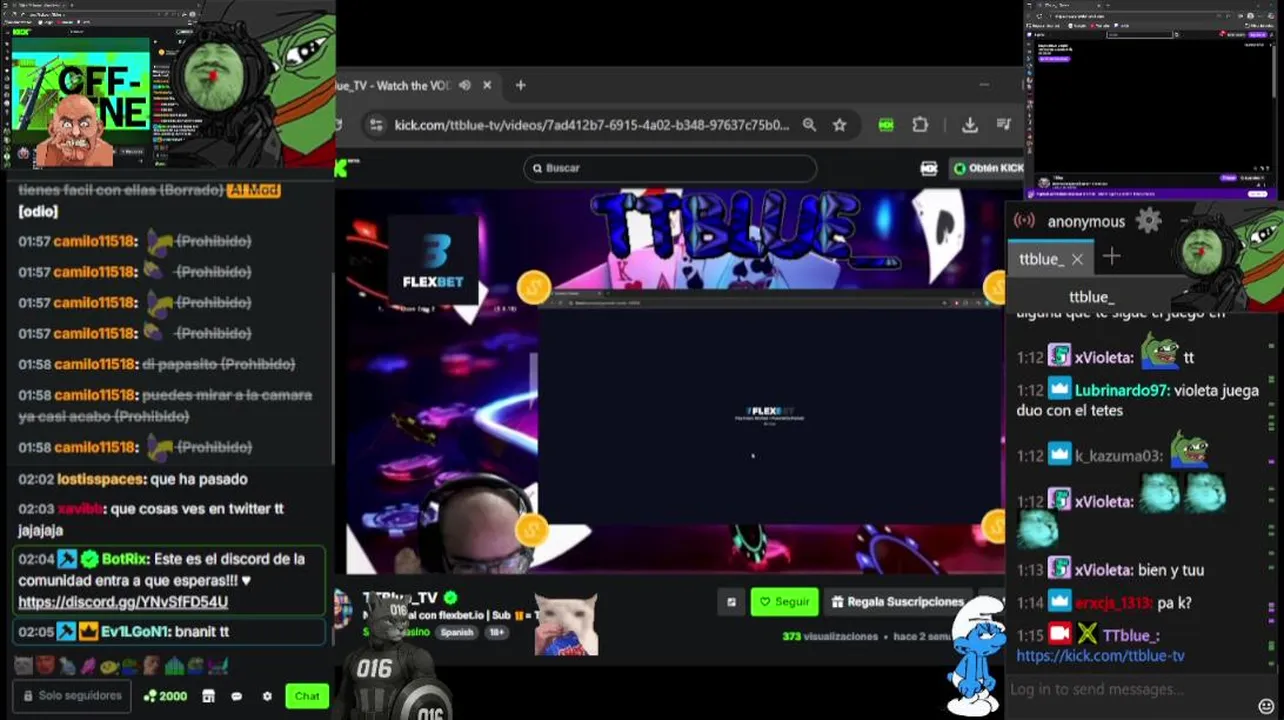
Task: Click the live signal icon beside anonymous
Action: pyautogui.click(x=1024, y=221)
